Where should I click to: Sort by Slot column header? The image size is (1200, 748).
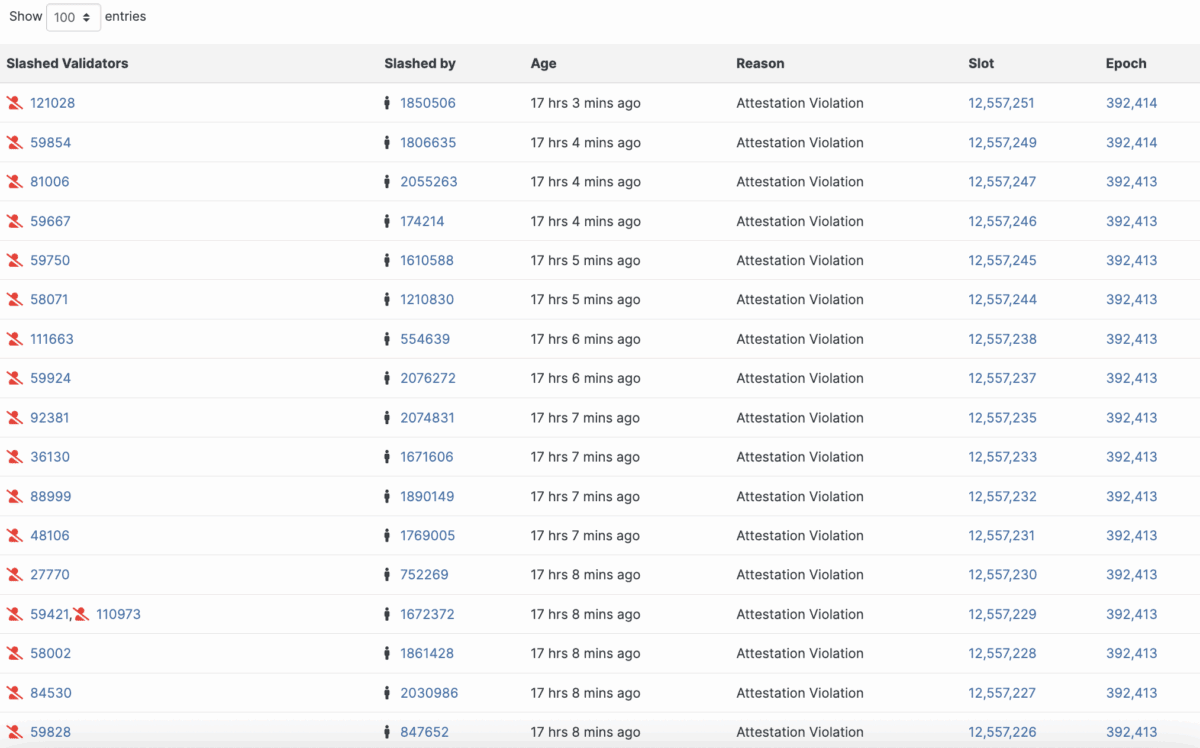pos(981,63)
